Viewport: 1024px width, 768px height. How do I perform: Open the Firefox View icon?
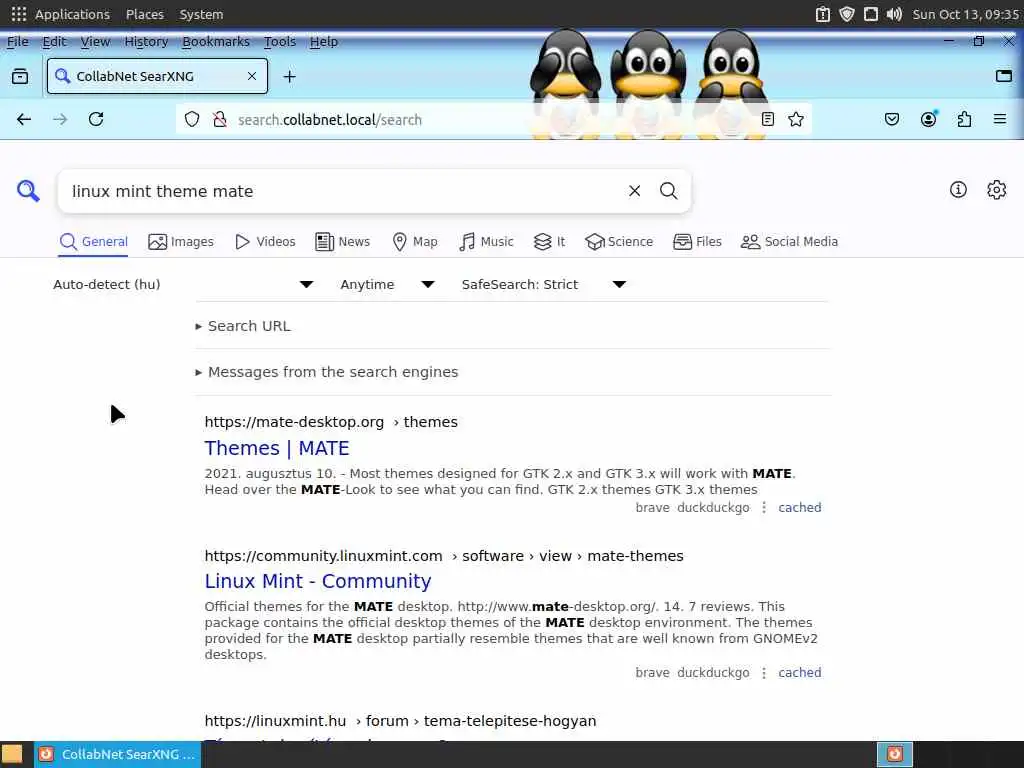20,77
